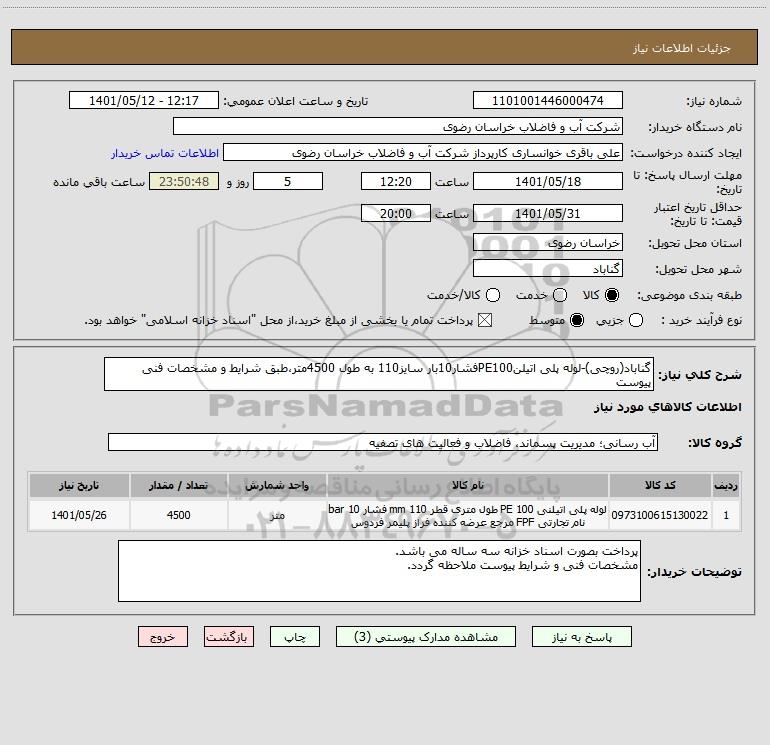
Task: Click the response deadline date 1401/05/18
Action: 548,181
